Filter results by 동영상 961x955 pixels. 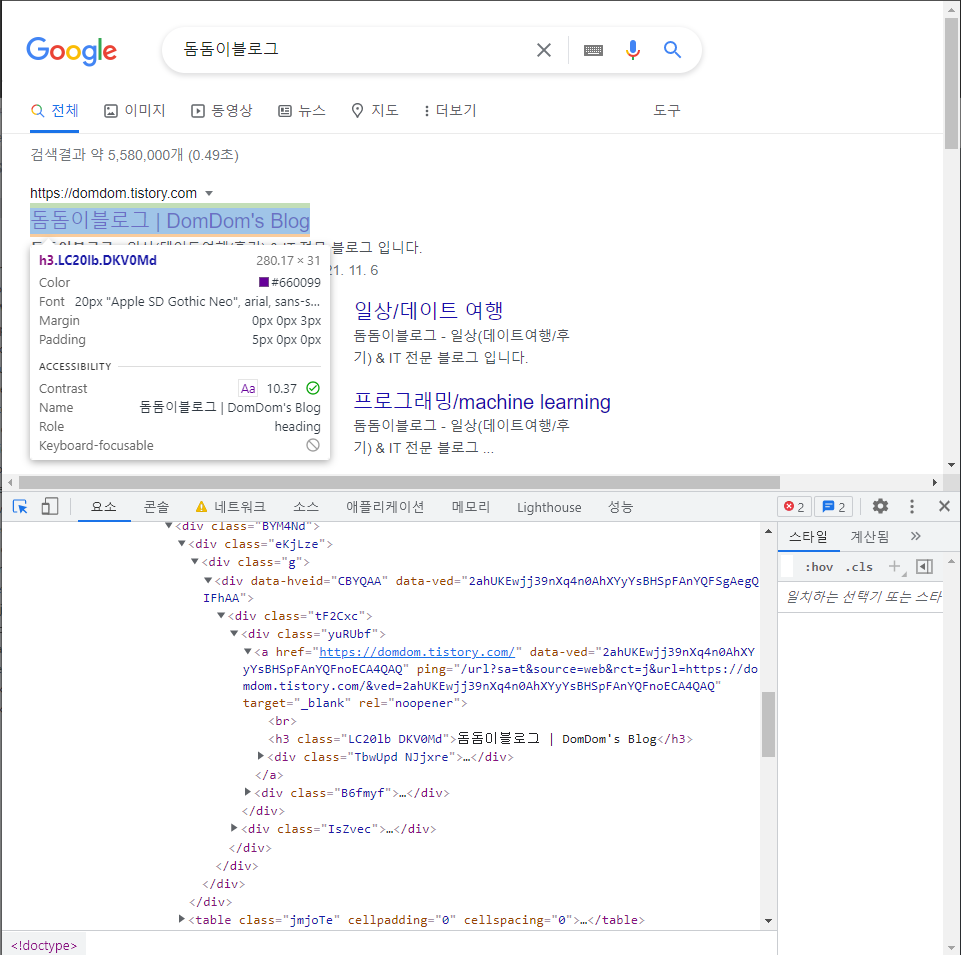pyautogui.click(x=221, y=110)
